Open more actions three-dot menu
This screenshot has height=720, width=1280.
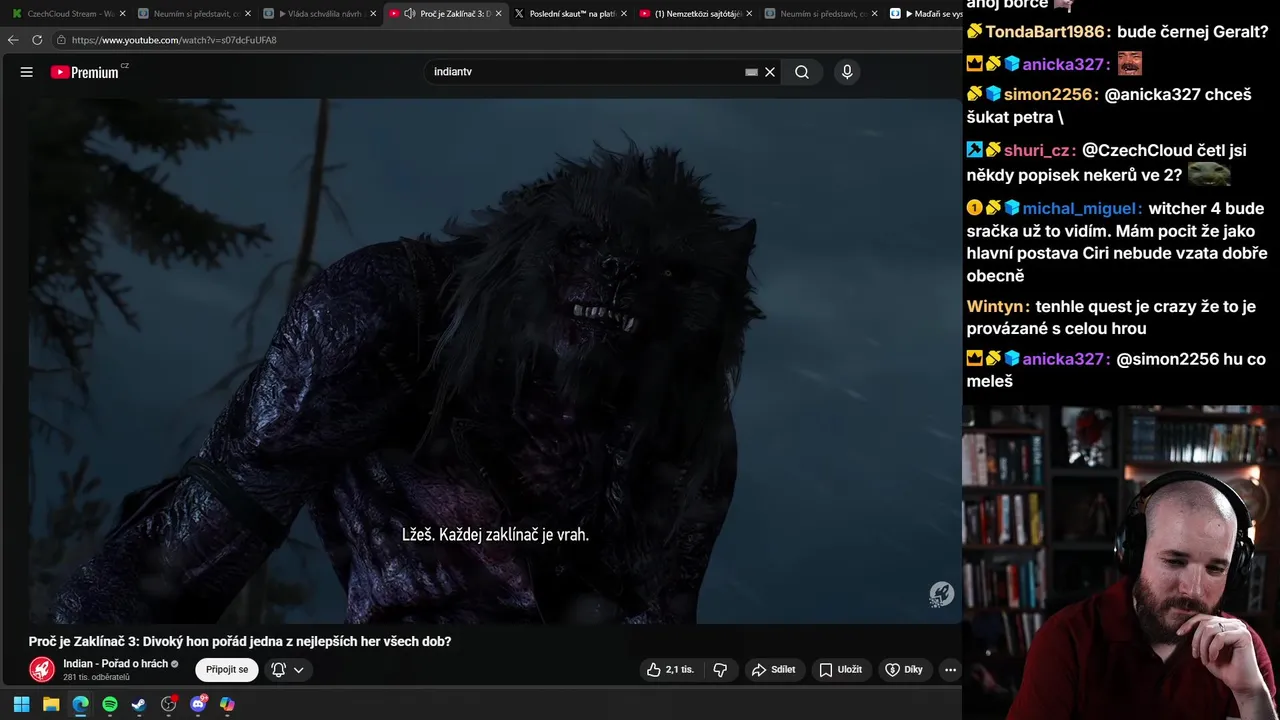950,670
